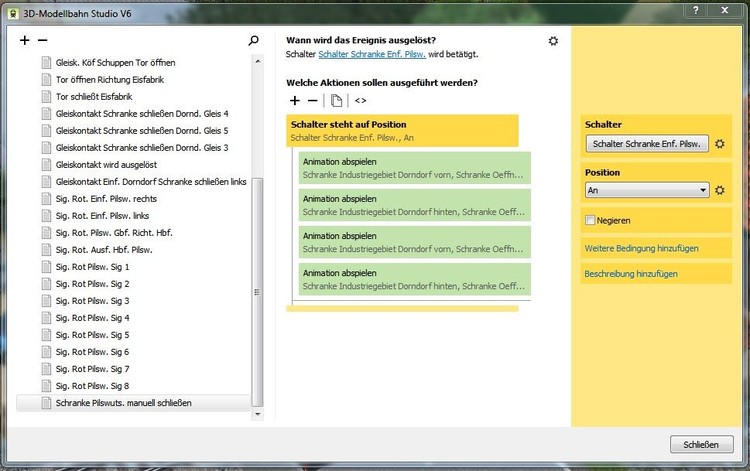This screenshot has width=750, height=471.
Task: Click the plus icon above the event list
Action: 25,41
